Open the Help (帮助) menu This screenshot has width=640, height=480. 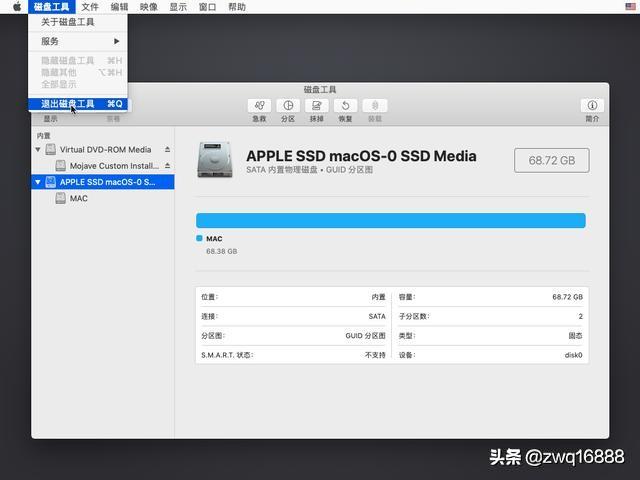(x=237, y=7)
